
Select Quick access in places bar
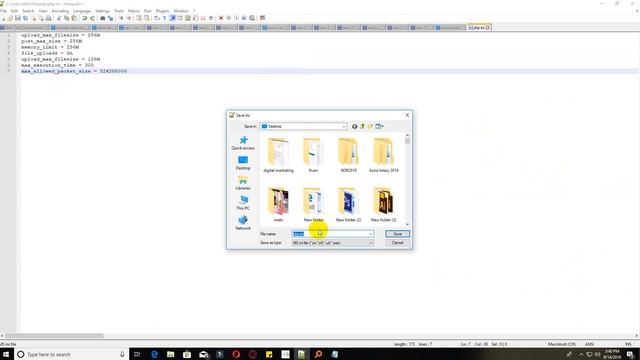click(x=243, y=143)
